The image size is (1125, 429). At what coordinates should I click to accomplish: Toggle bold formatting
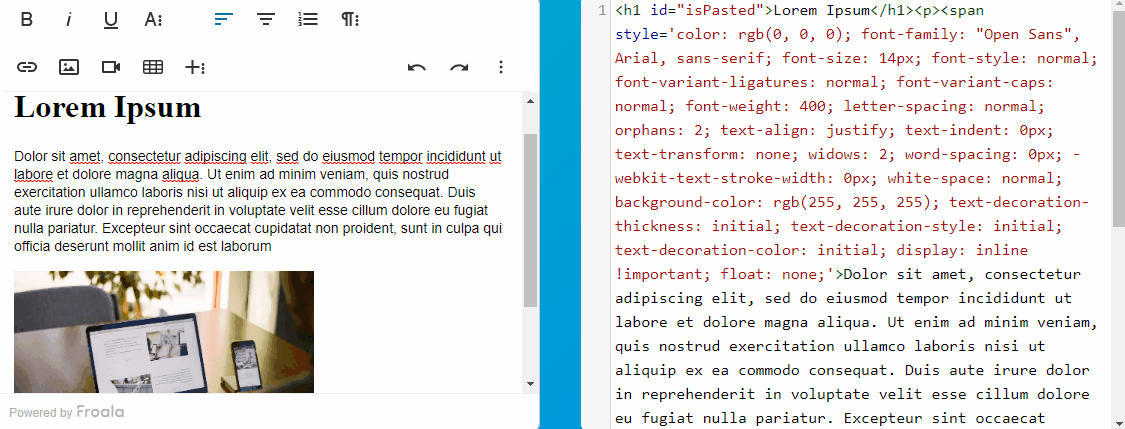(27, 20)
